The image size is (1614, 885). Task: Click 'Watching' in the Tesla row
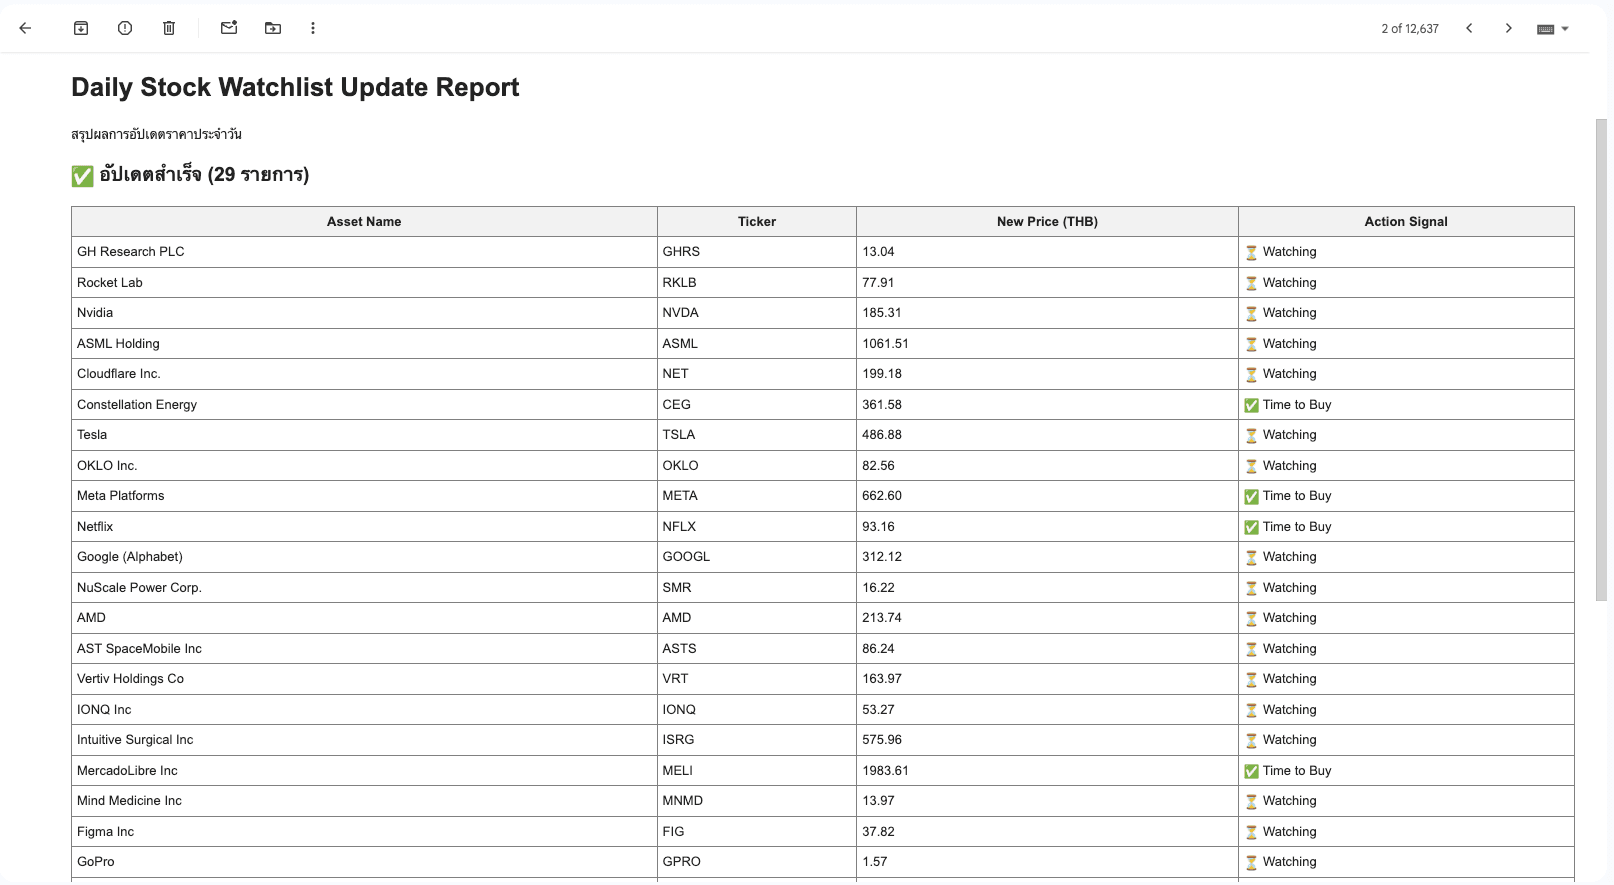click(1289, 435)
